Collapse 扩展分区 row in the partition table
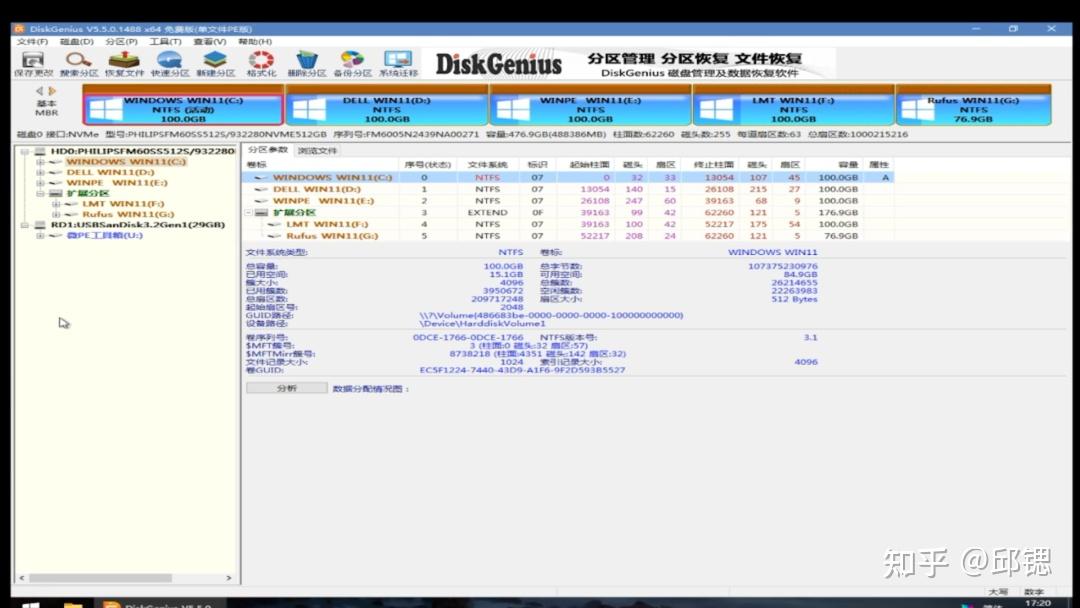 point(249,213)
